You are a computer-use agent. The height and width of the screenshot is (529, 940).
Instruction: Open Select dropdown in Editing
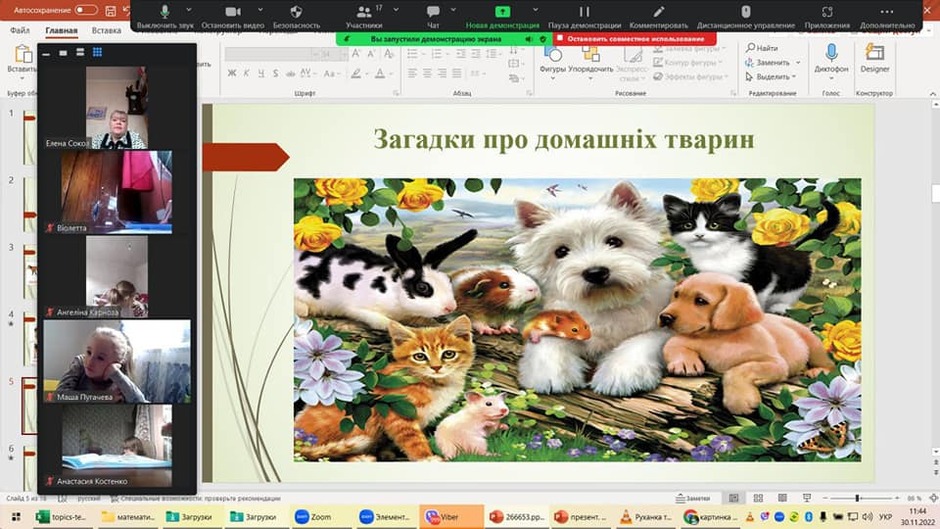point(770,77)
